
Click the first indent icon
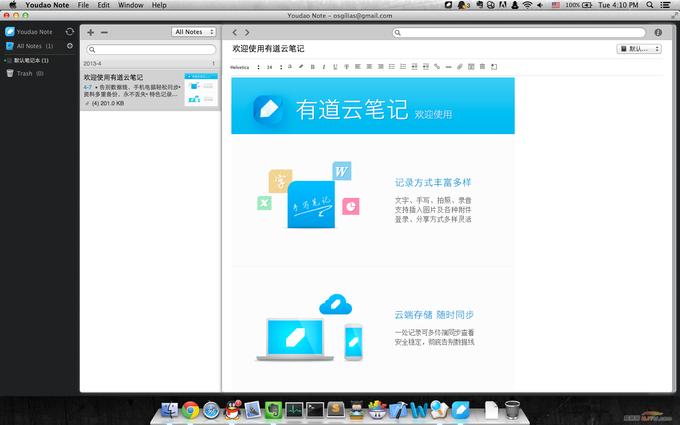point(414,67)
